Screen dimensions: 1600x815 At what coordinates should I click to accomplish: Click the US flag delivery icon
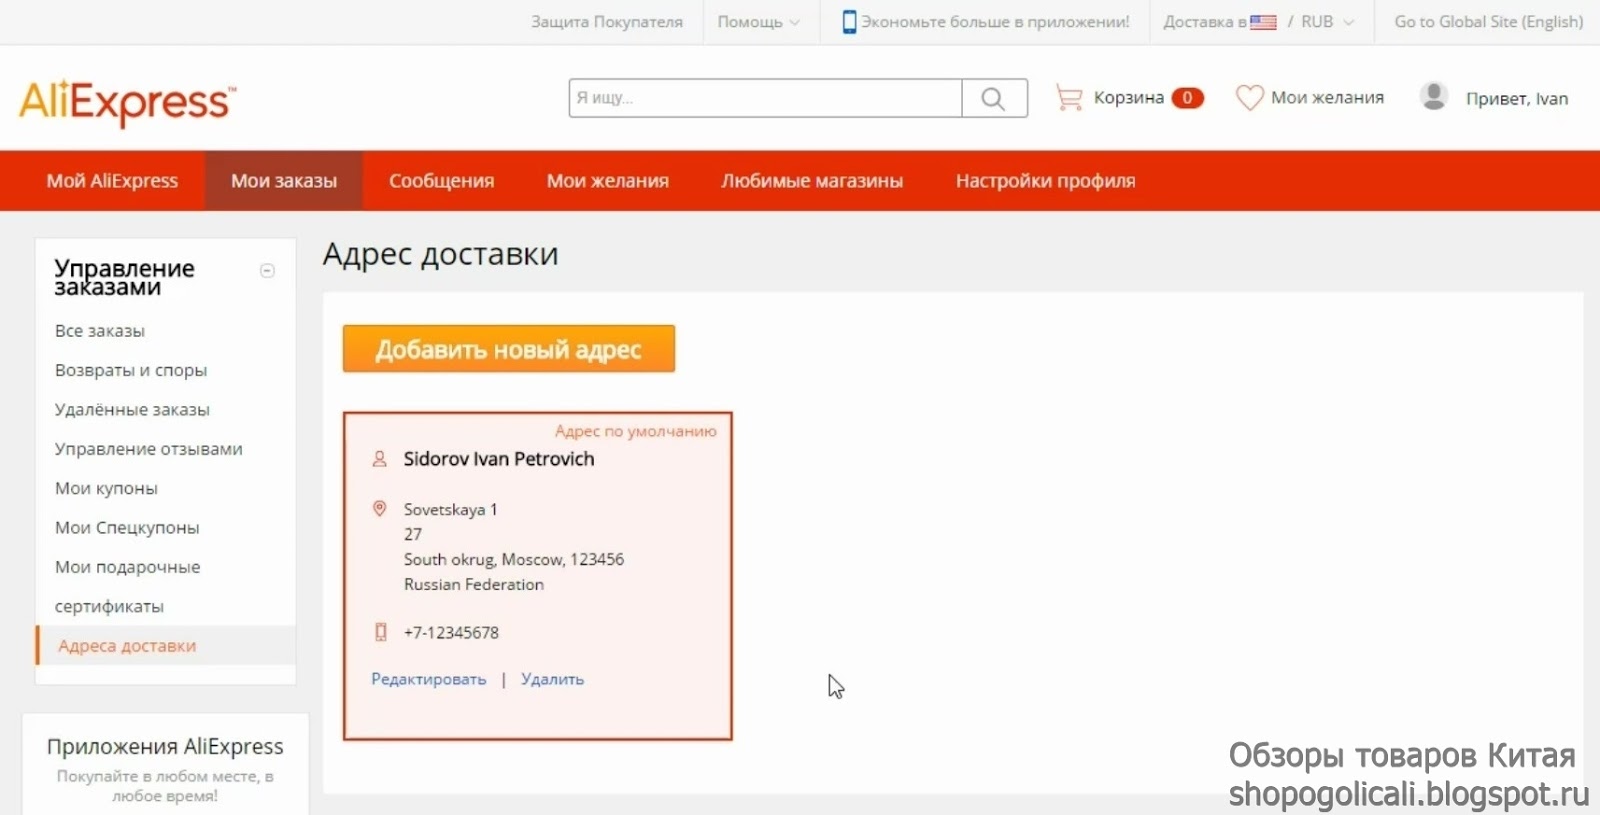pos(1263,22)
